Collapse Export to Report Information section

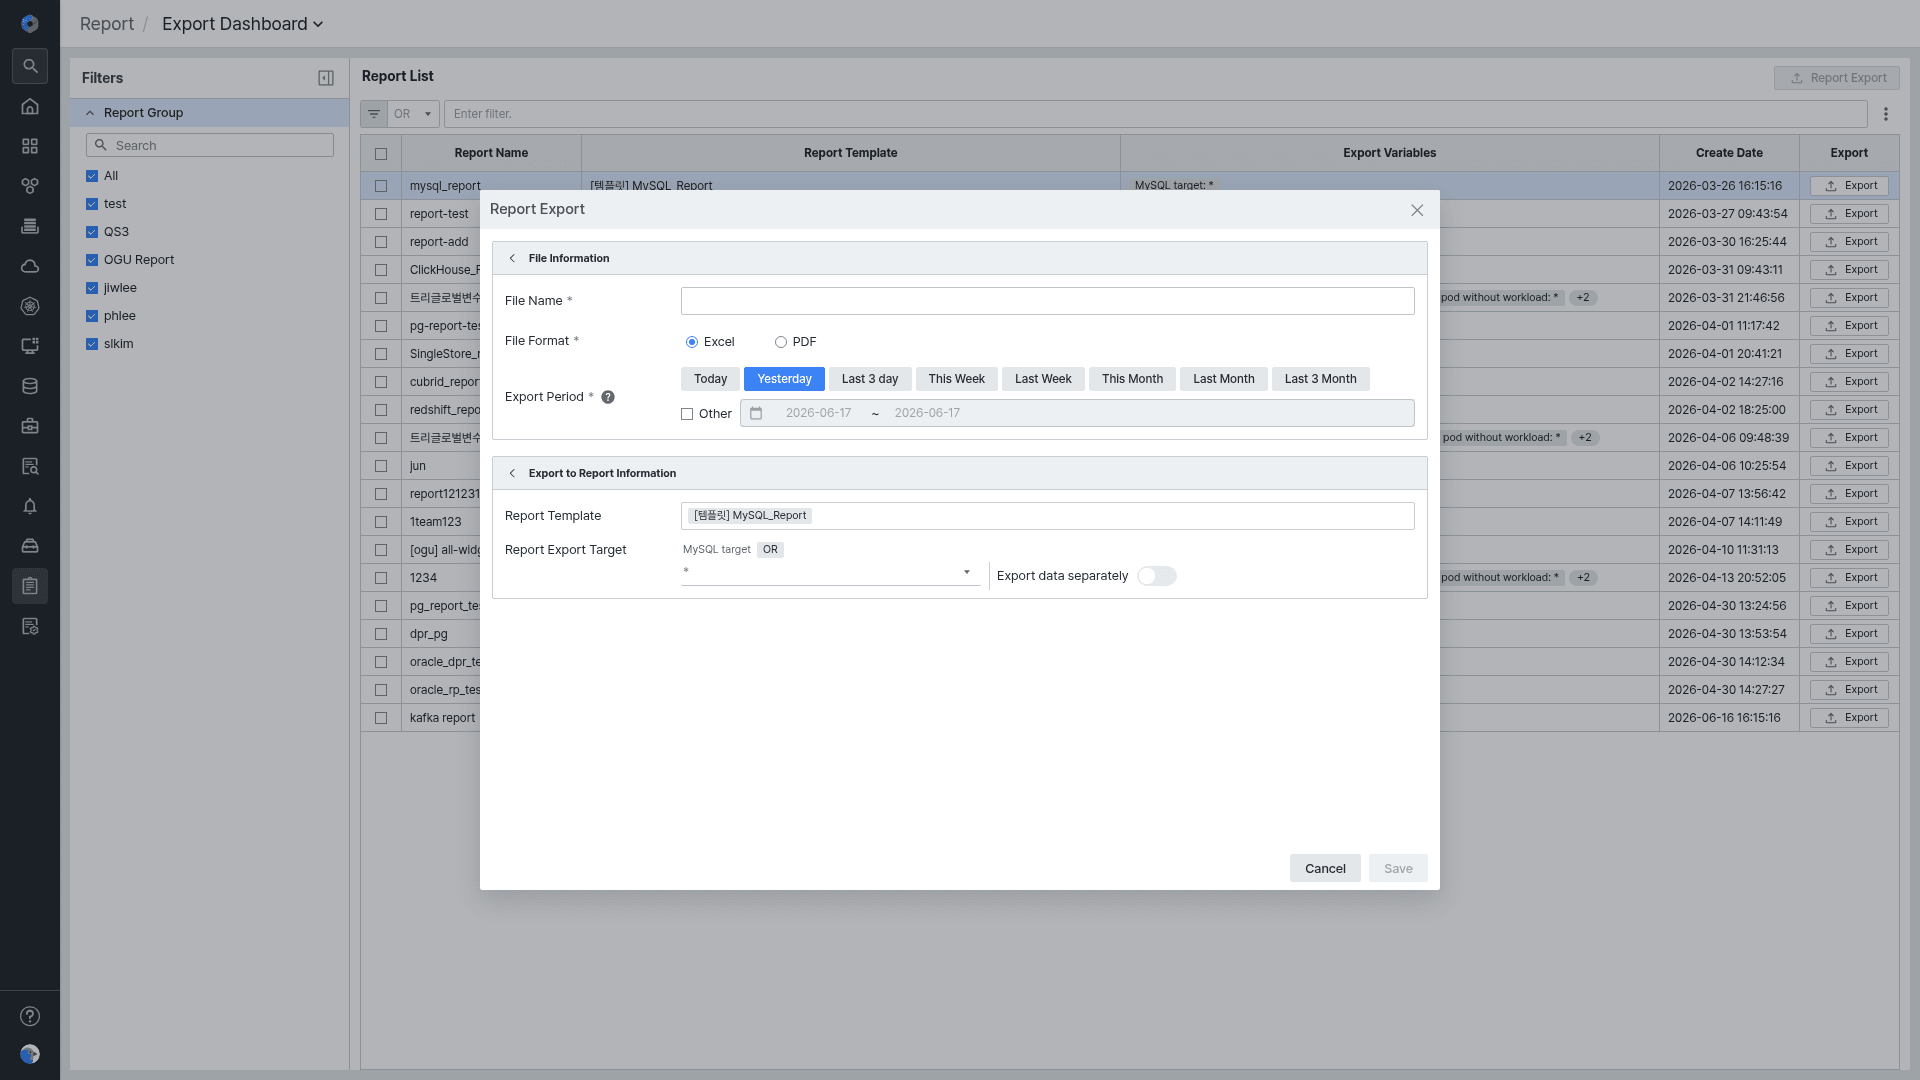click(x=512, y=473)
